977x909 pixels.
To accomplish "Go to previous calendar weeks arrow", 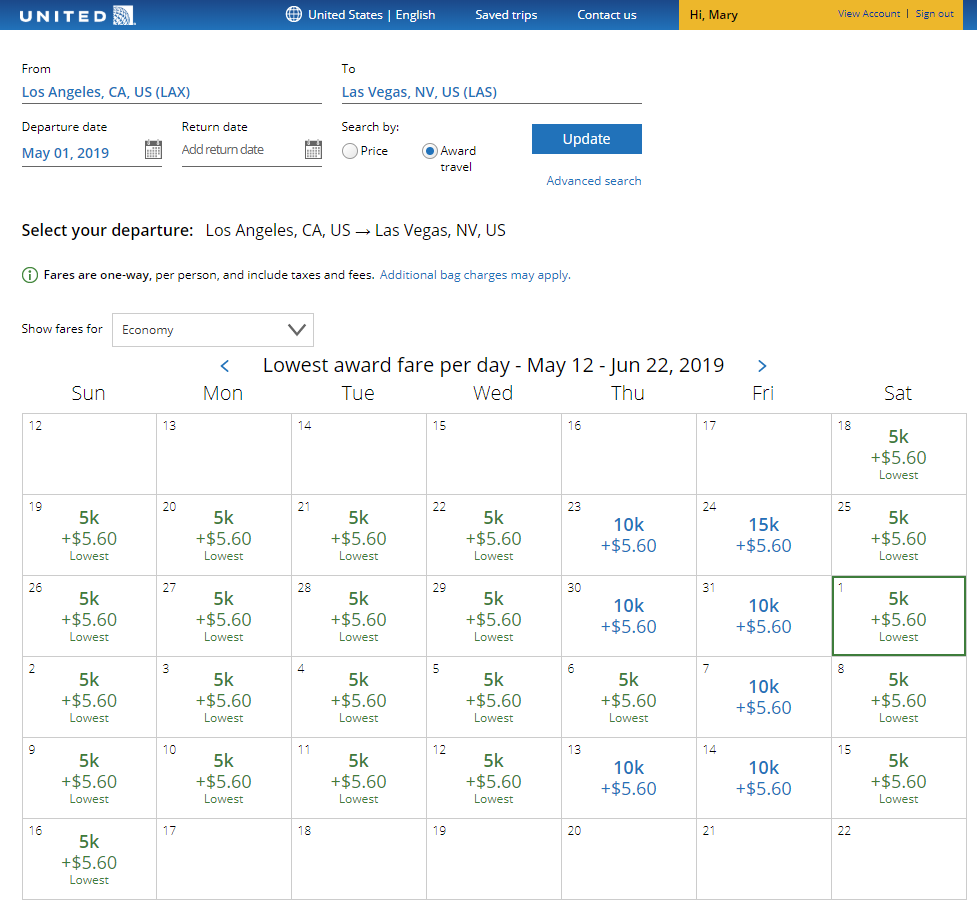I will 225,366.
